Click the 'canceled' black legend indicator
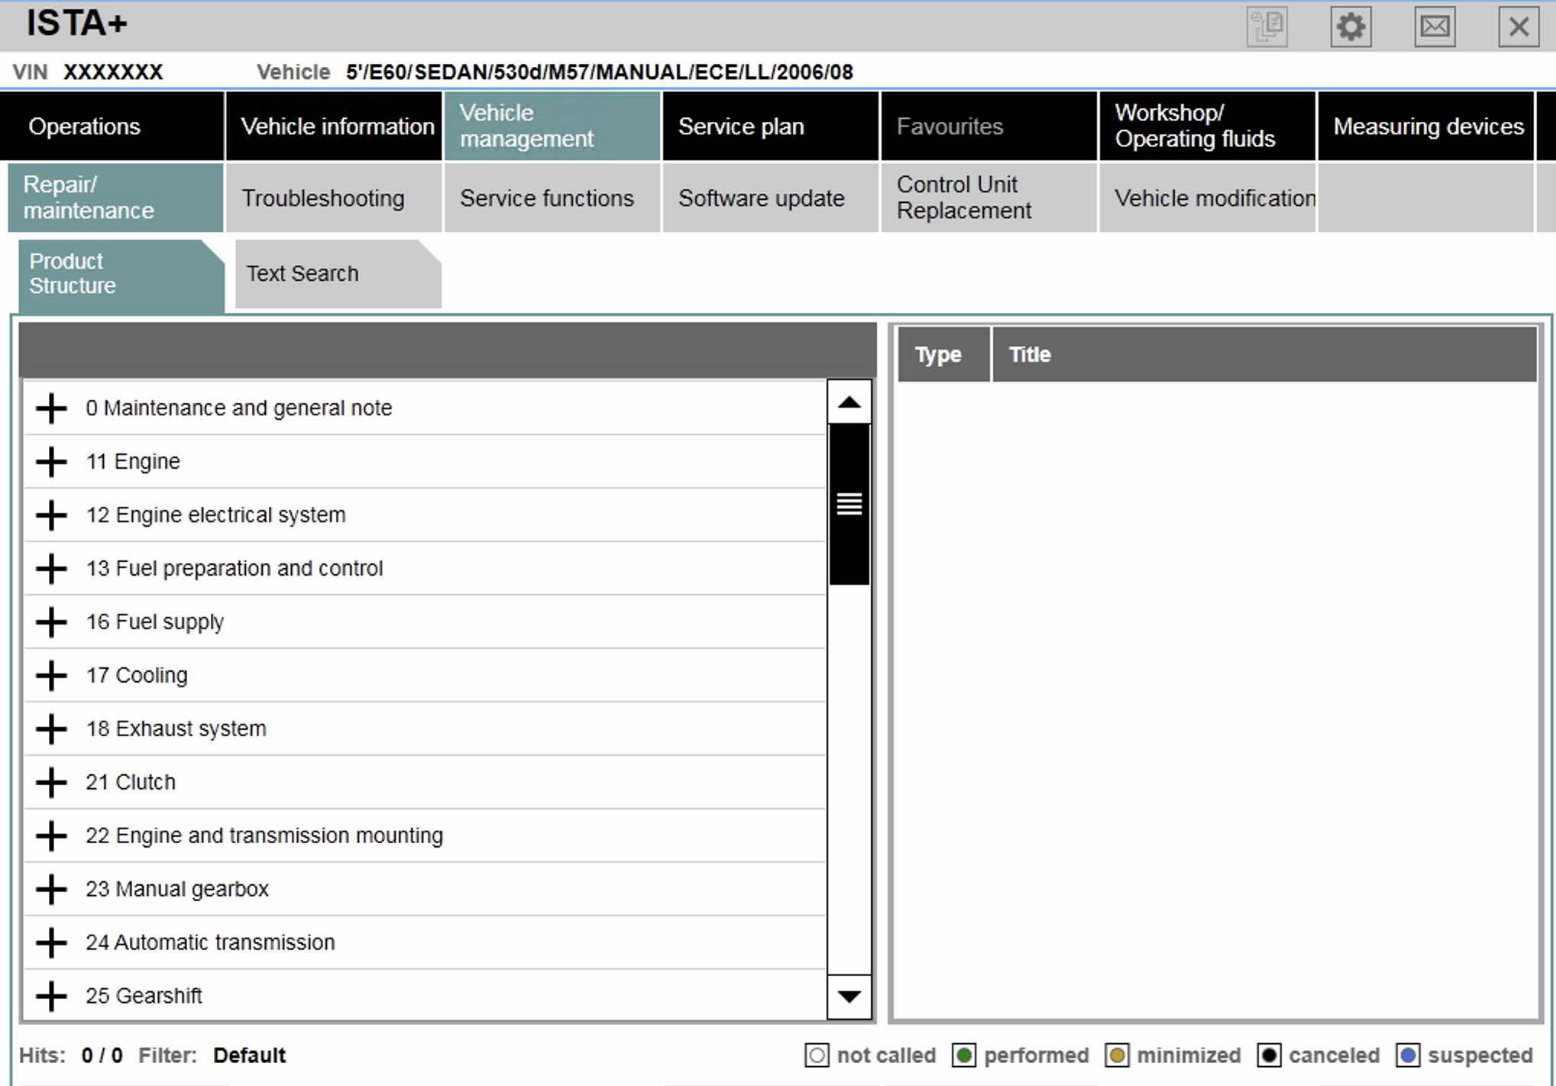 [1269, 1055]
